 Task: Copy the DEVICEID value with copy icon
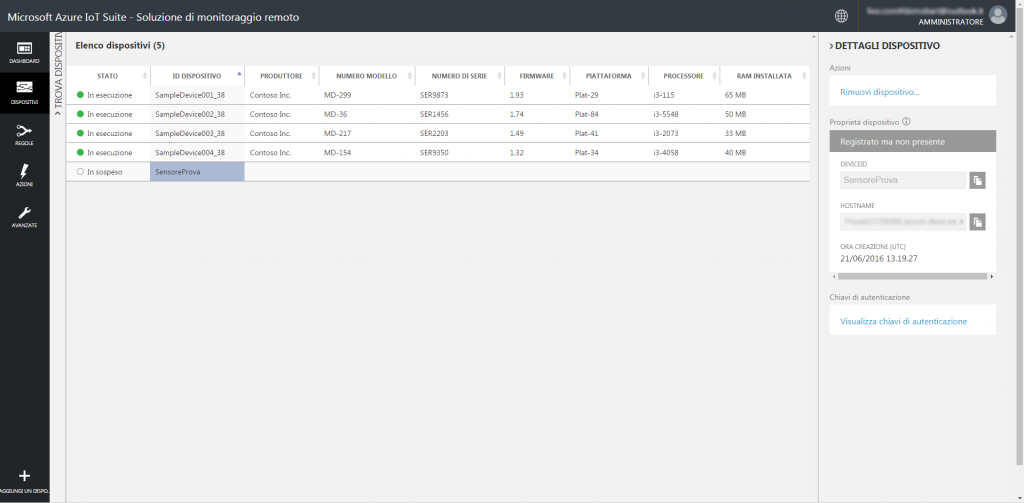977,180
